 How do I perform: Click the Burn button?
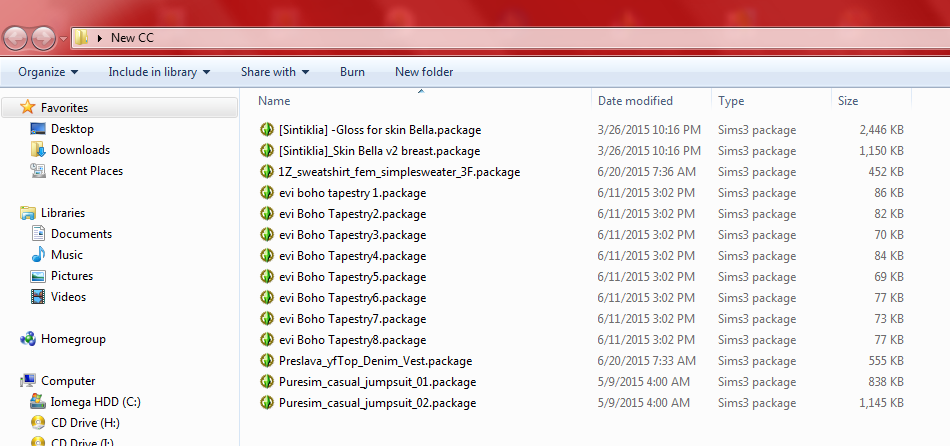click(x=352, y=72)
